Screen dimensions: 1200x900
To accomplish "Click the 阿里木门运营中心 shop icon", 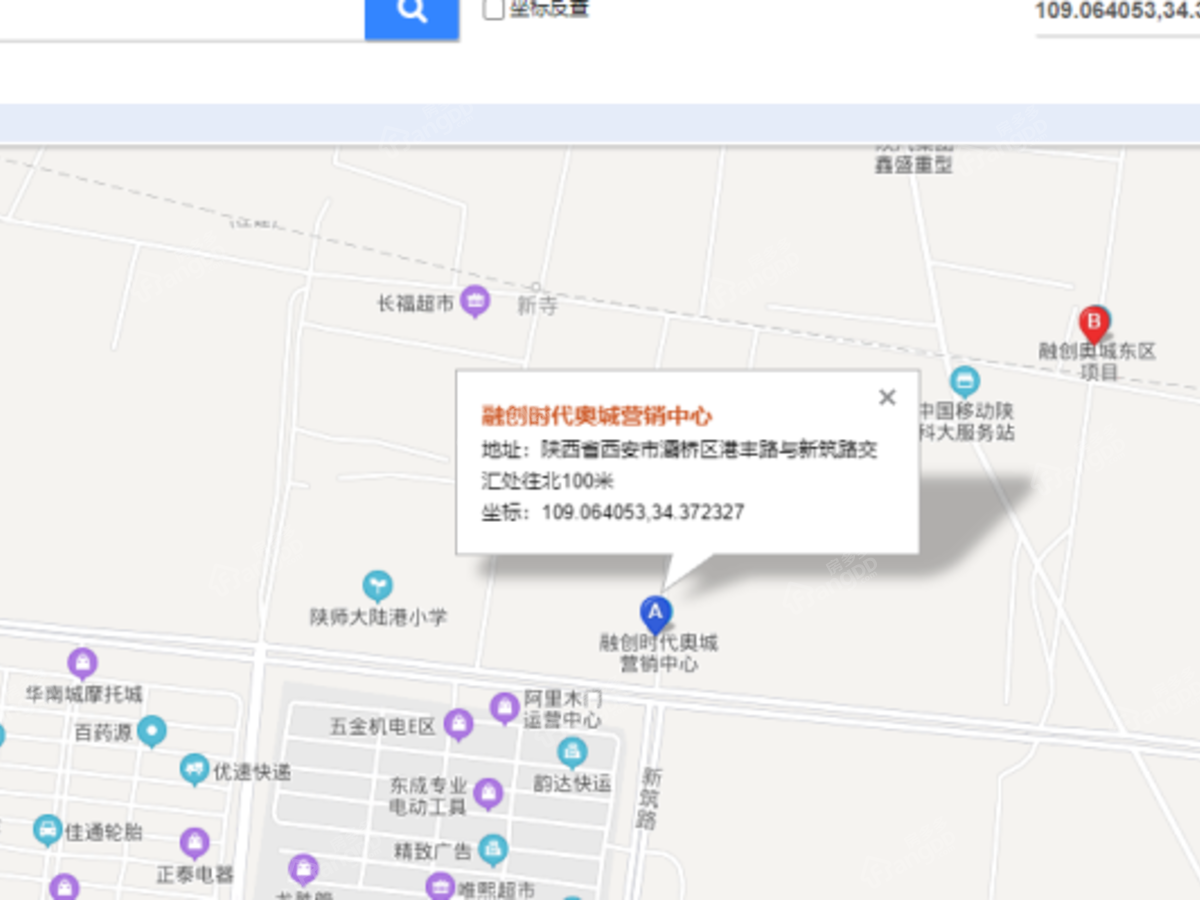I will click(505, 708).
